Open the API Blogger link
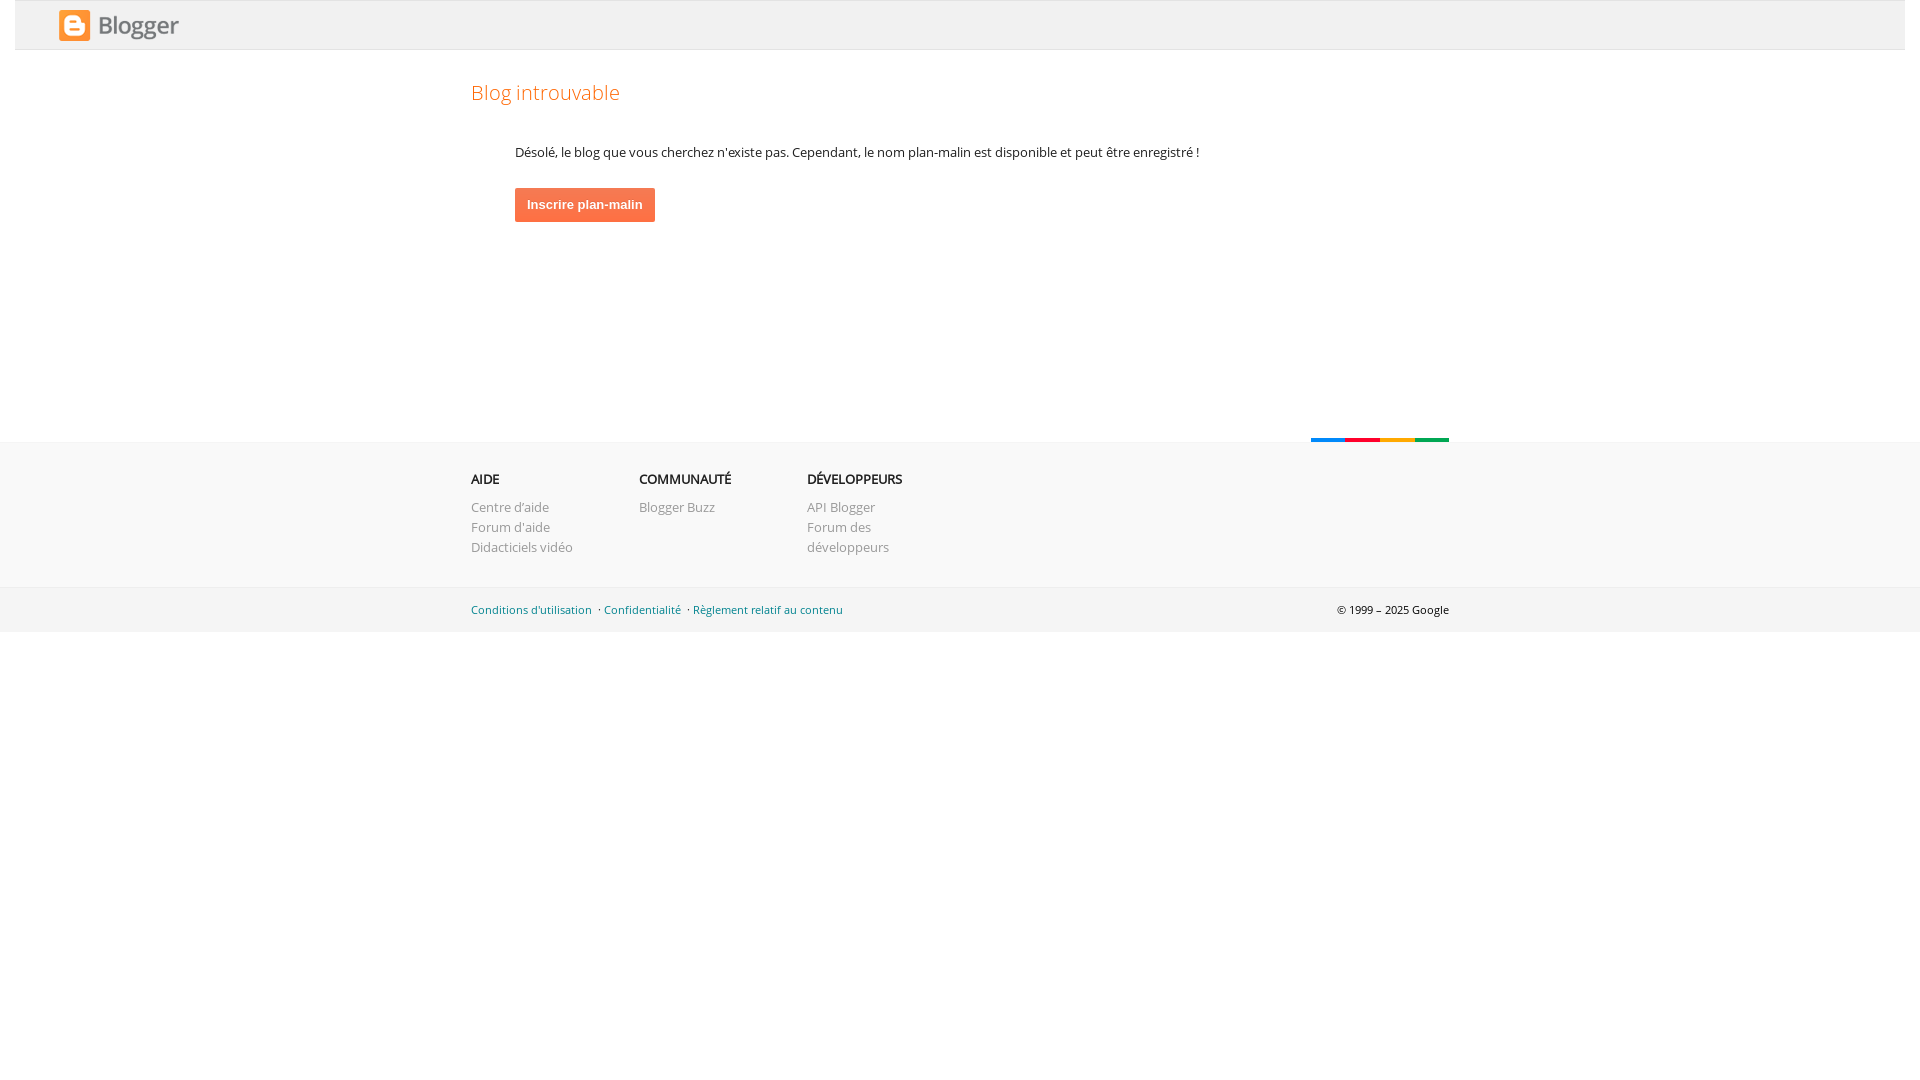This screenshot has height=1080, width=1920. (x=840, y=507)
